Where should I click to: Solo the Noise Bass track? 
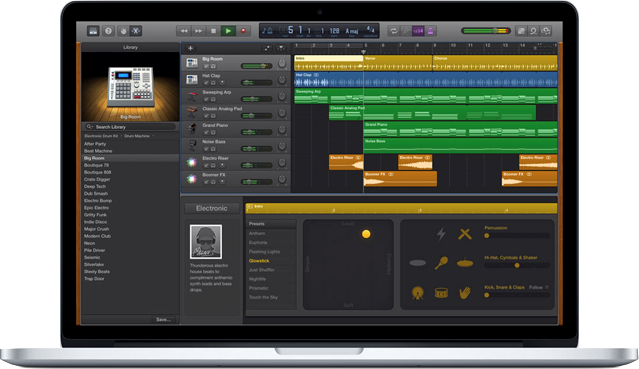click(x=213, y=149)
